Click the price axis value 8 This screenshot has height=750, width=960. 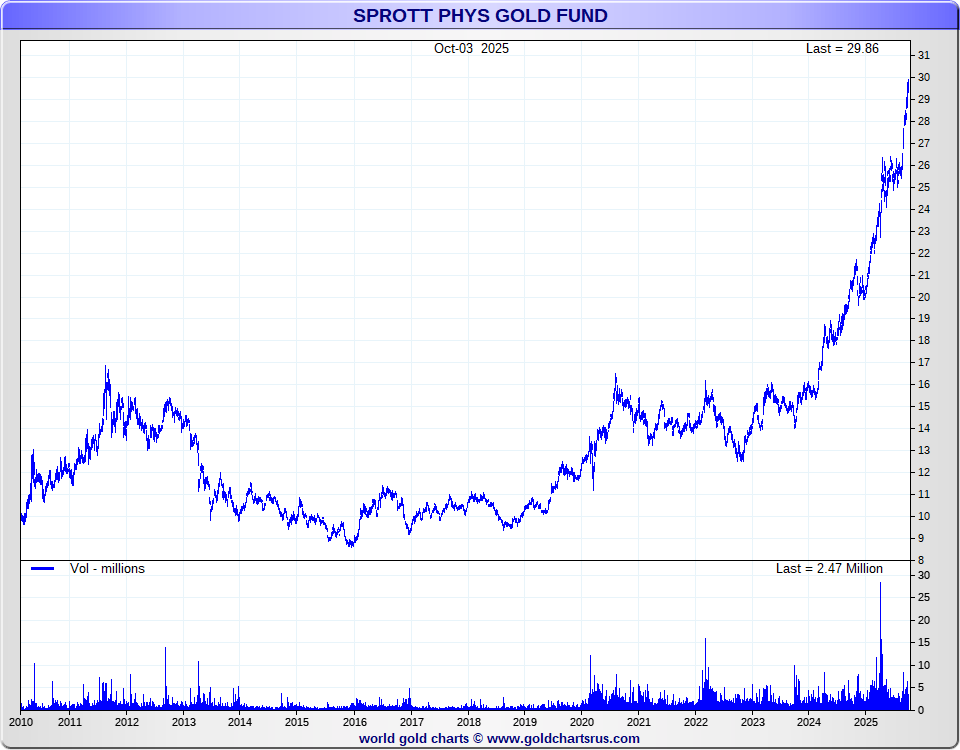point(920,560)
